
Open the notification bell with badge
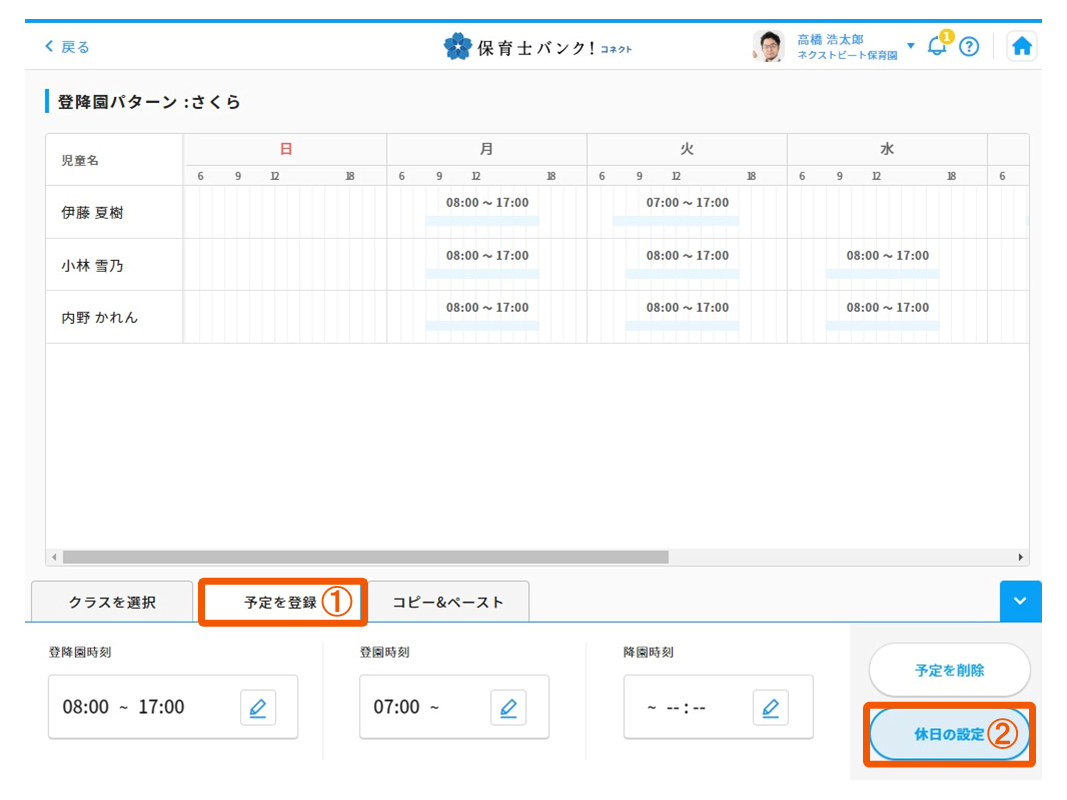[937, 45]
